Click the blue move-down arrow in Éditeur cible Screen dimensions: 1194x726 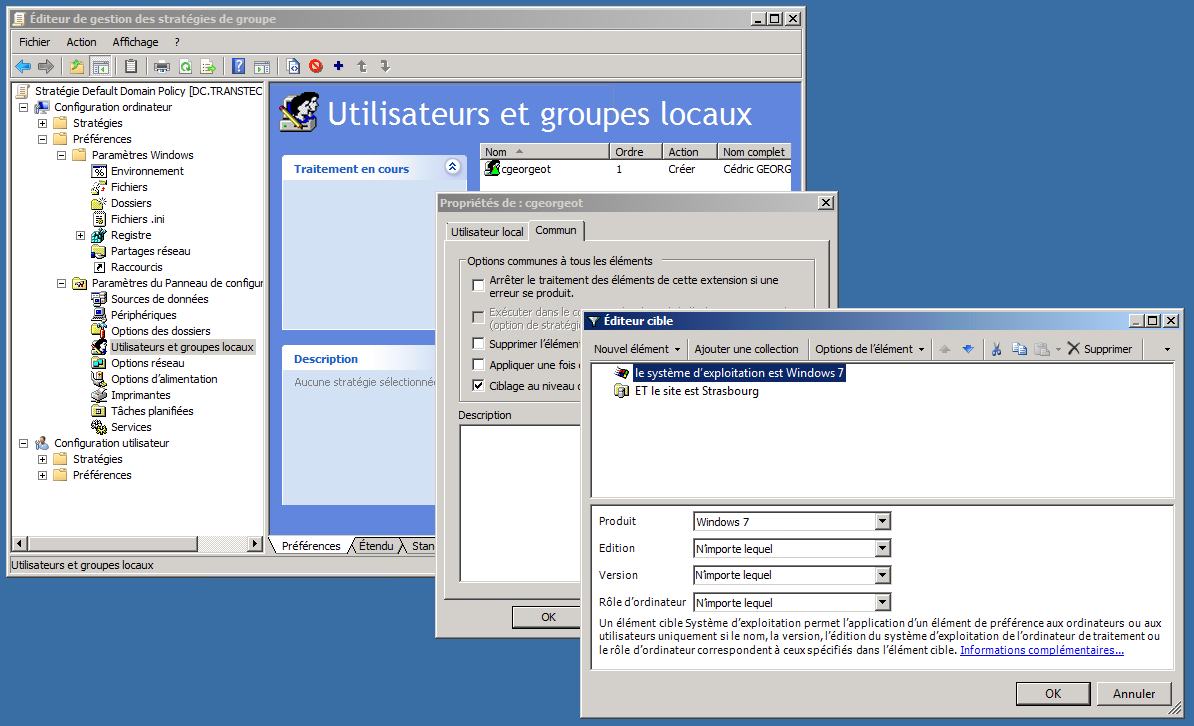click(x=968, y=349)
